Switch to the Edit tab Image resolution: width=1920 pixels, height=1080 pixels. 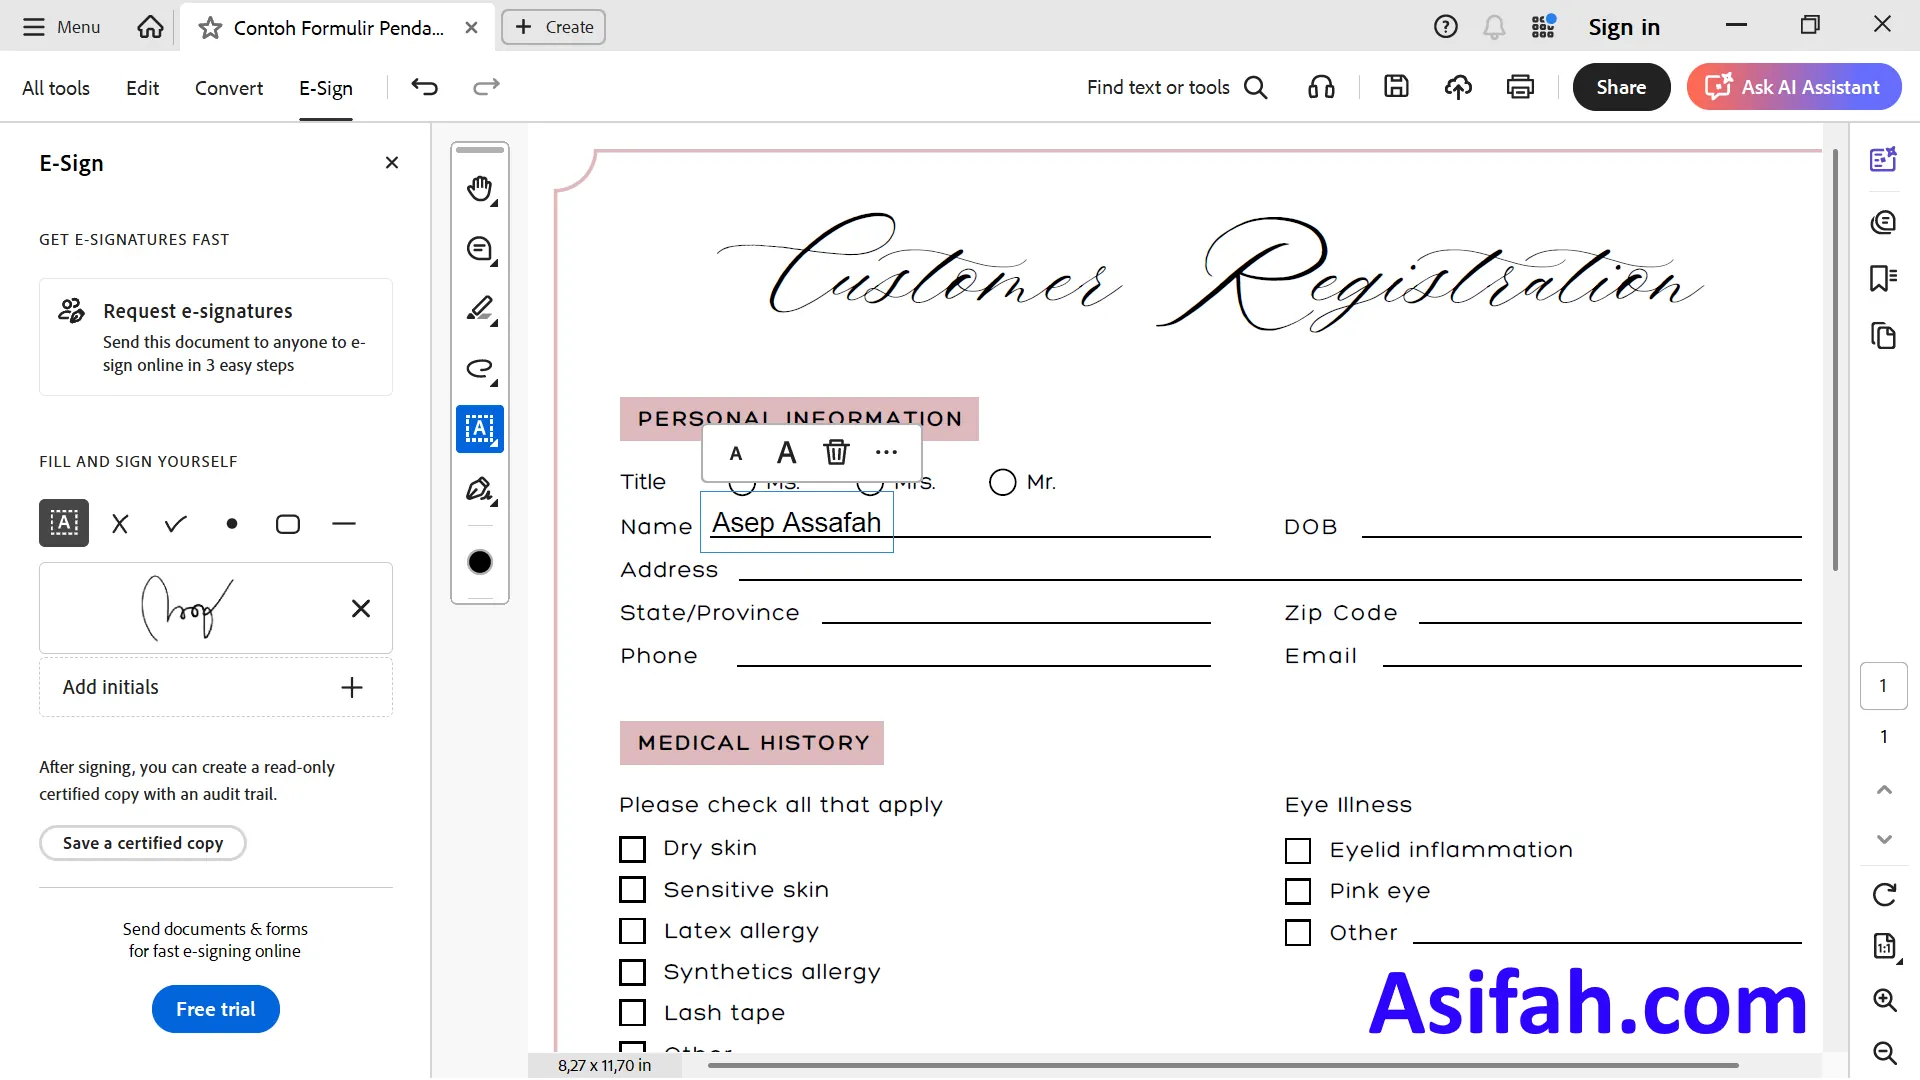tap(142, 88)
